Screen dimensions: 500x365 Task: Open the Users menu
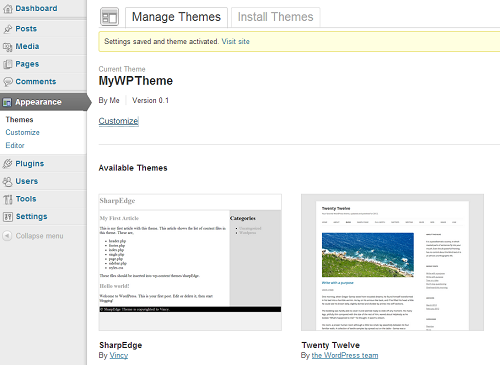(x=27, y=181)
